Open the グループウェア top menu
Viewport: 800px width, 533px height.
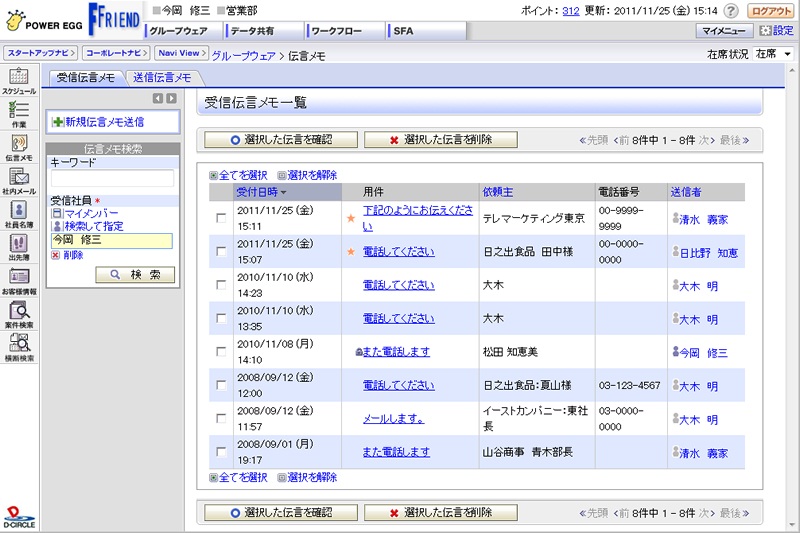click(x=183, y=31)
